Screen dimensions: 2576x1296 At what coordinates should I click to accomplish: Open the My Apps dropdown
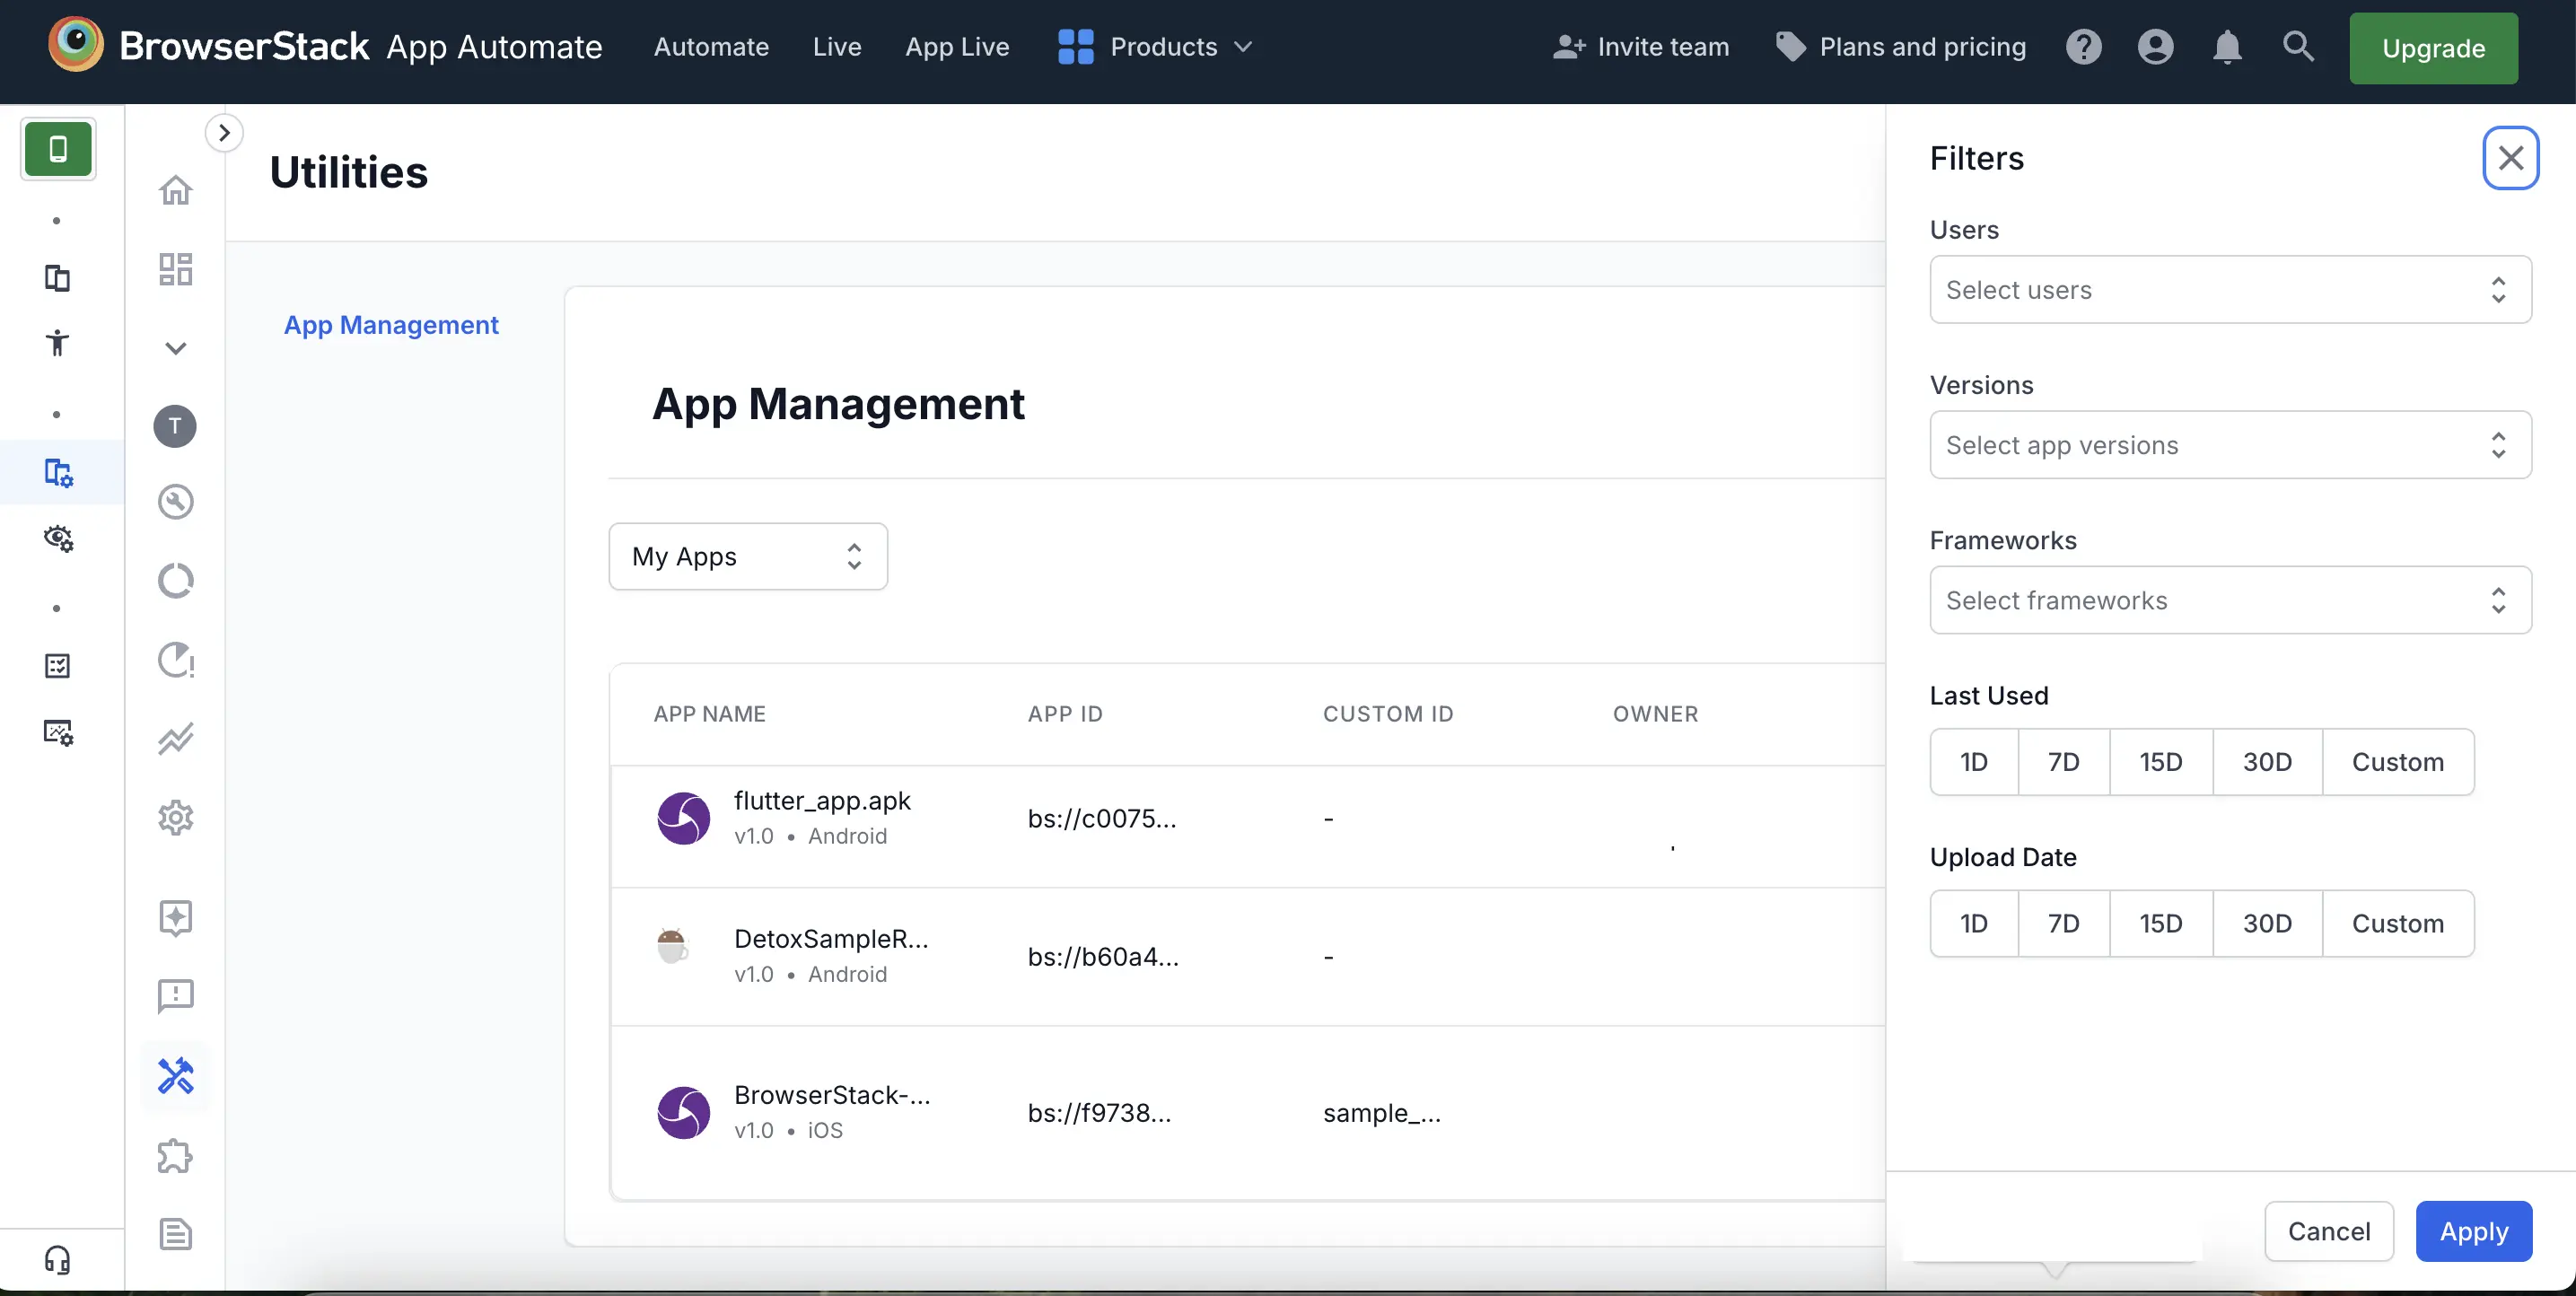click(748, 556)
